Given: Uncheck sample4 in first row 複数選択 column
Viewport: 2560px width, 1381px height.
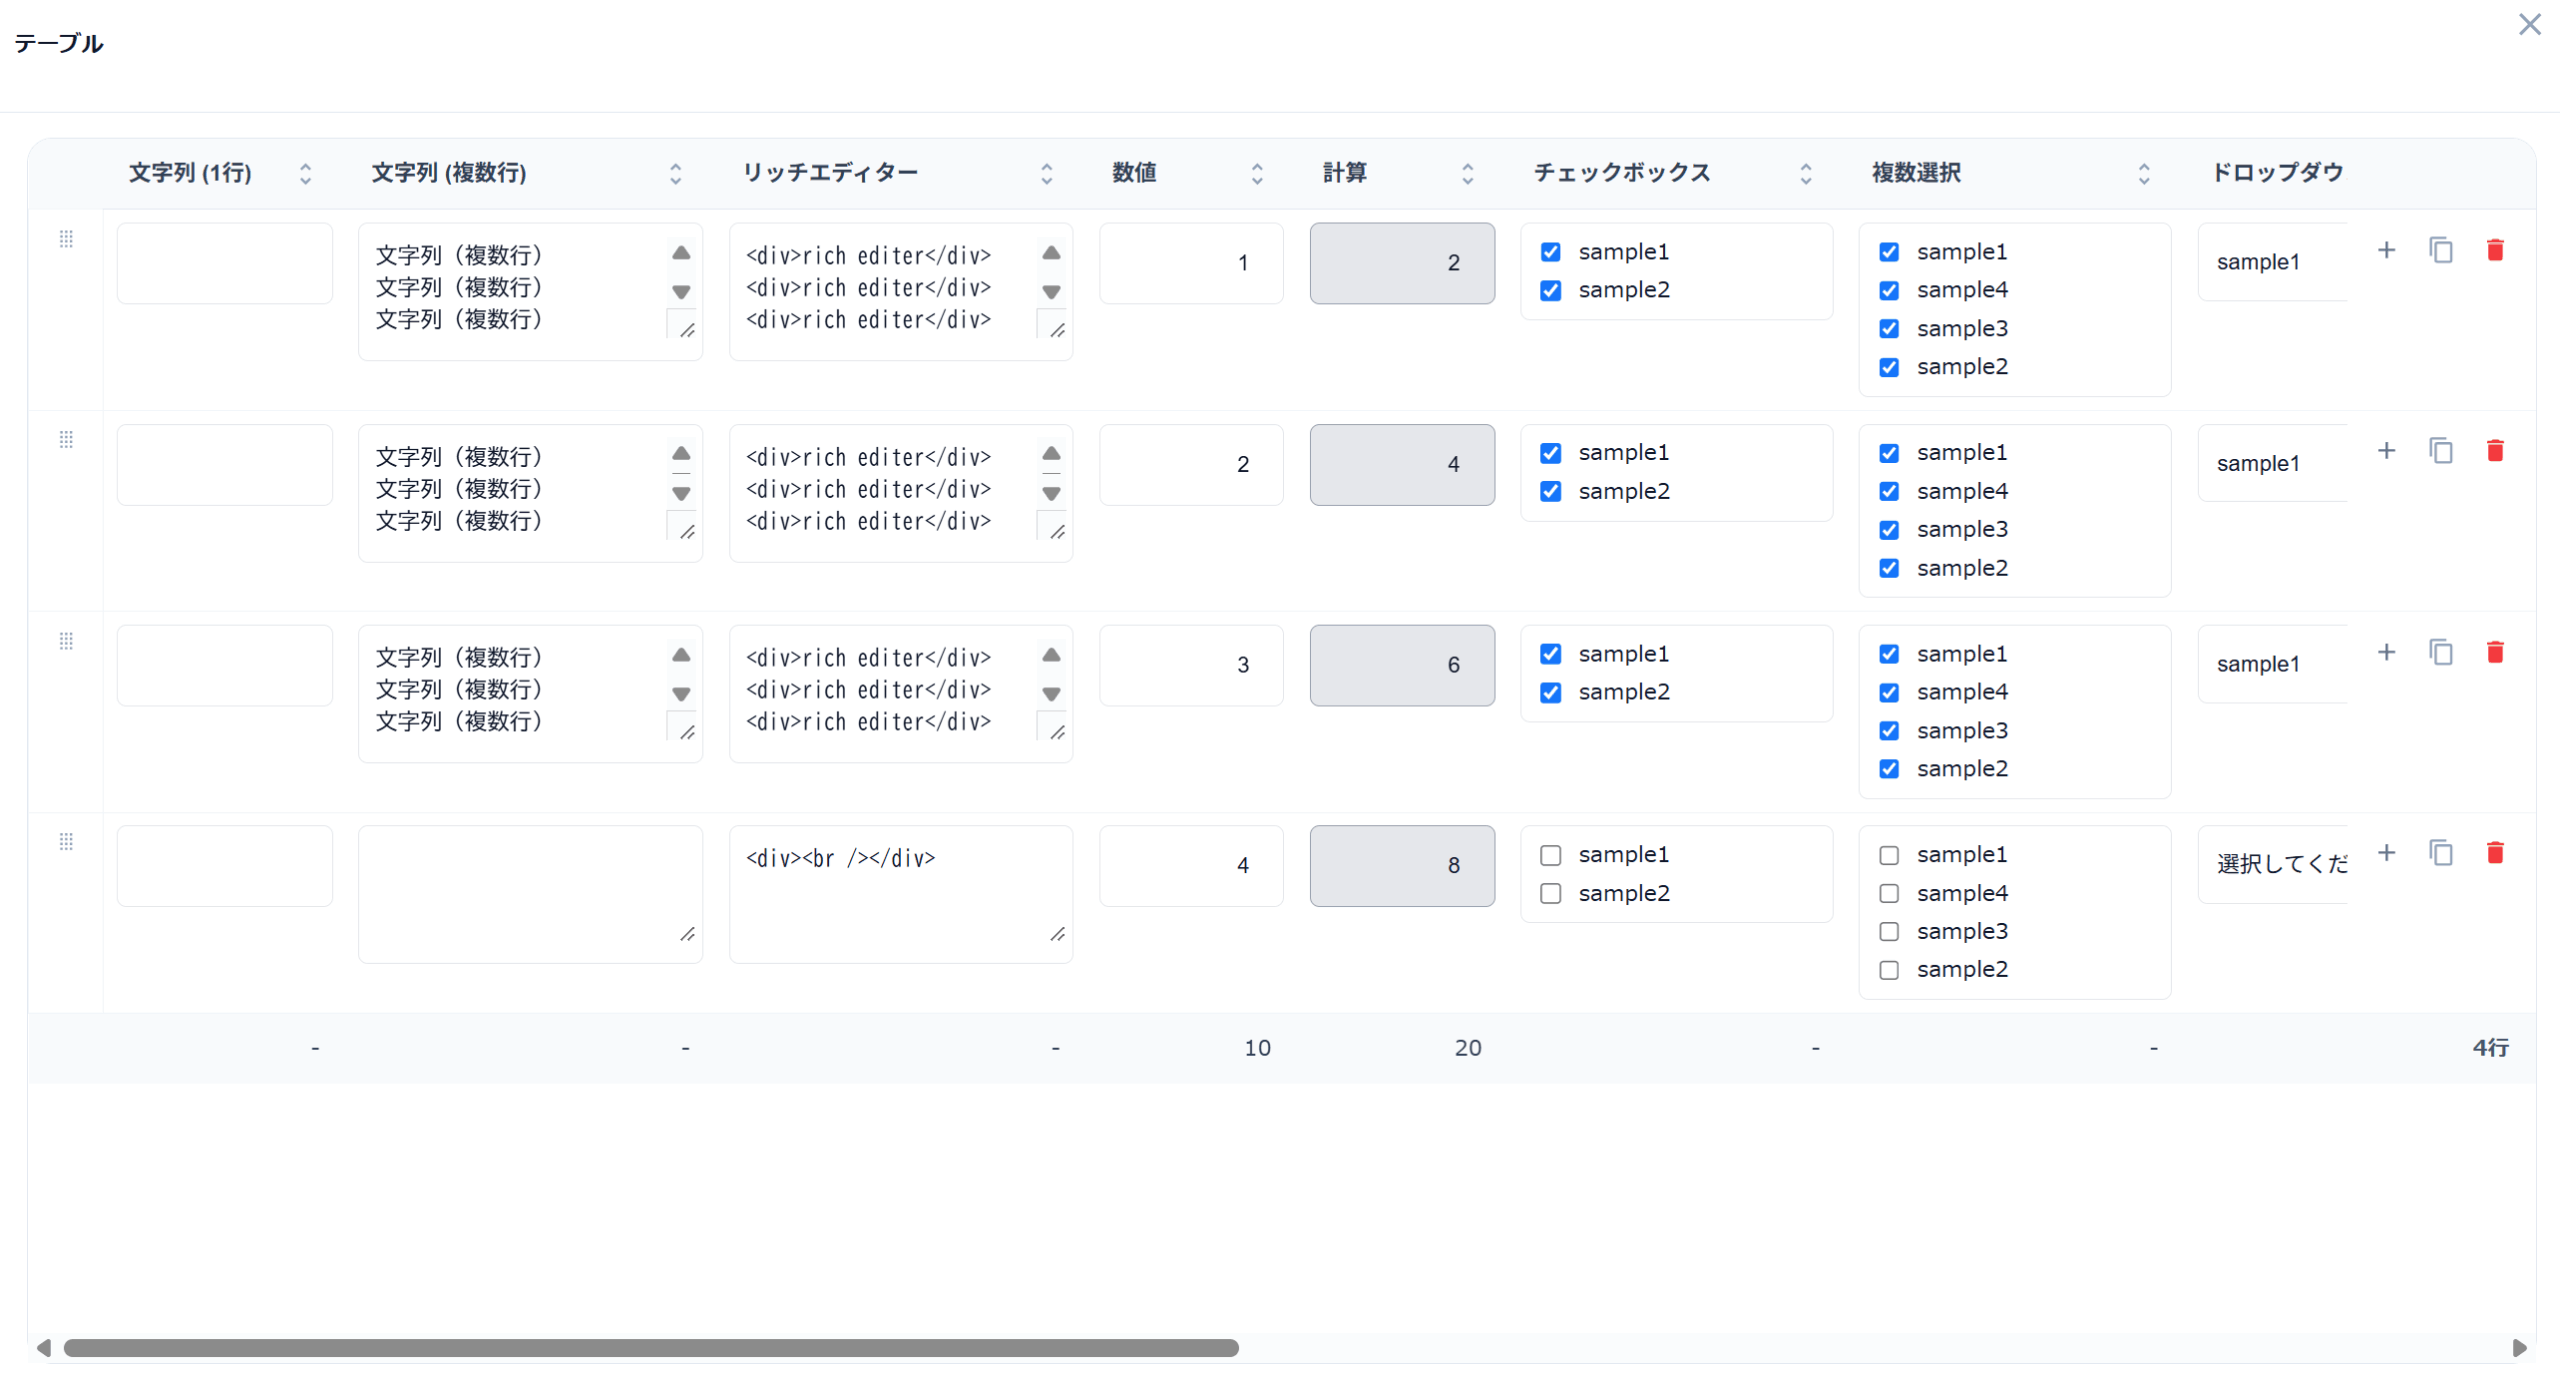Looking at the screenshot, I should tap(1888, 290).
